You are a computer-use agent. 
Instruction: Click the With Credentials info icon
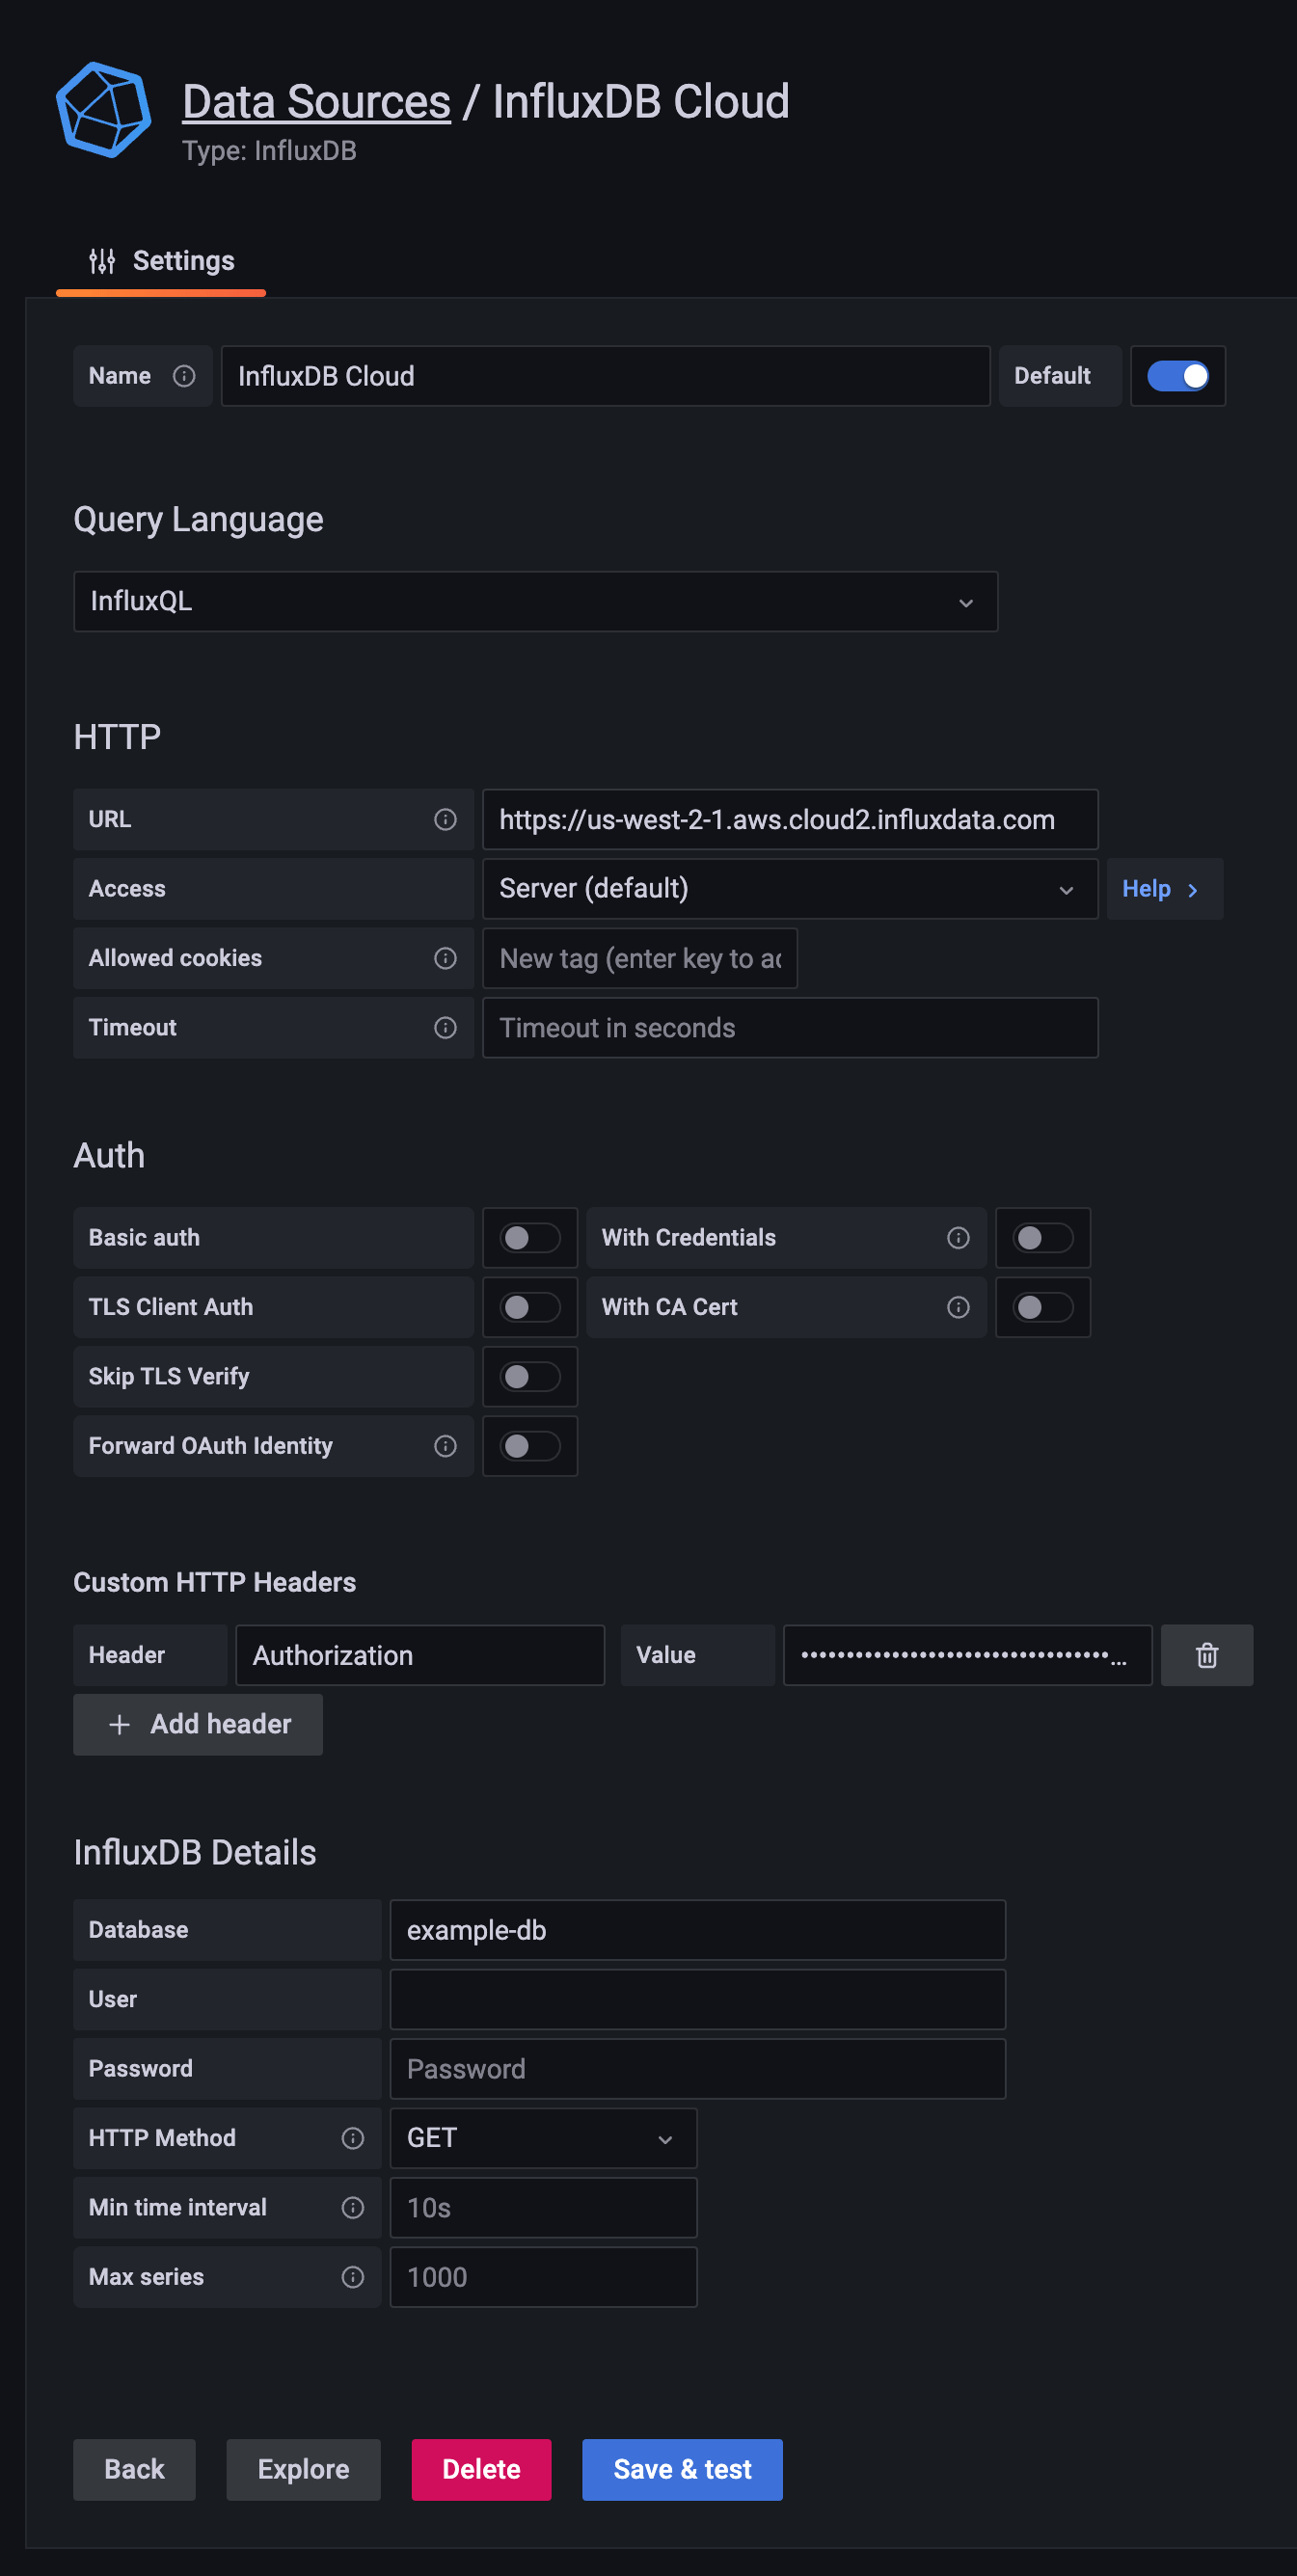[958, 1238]
